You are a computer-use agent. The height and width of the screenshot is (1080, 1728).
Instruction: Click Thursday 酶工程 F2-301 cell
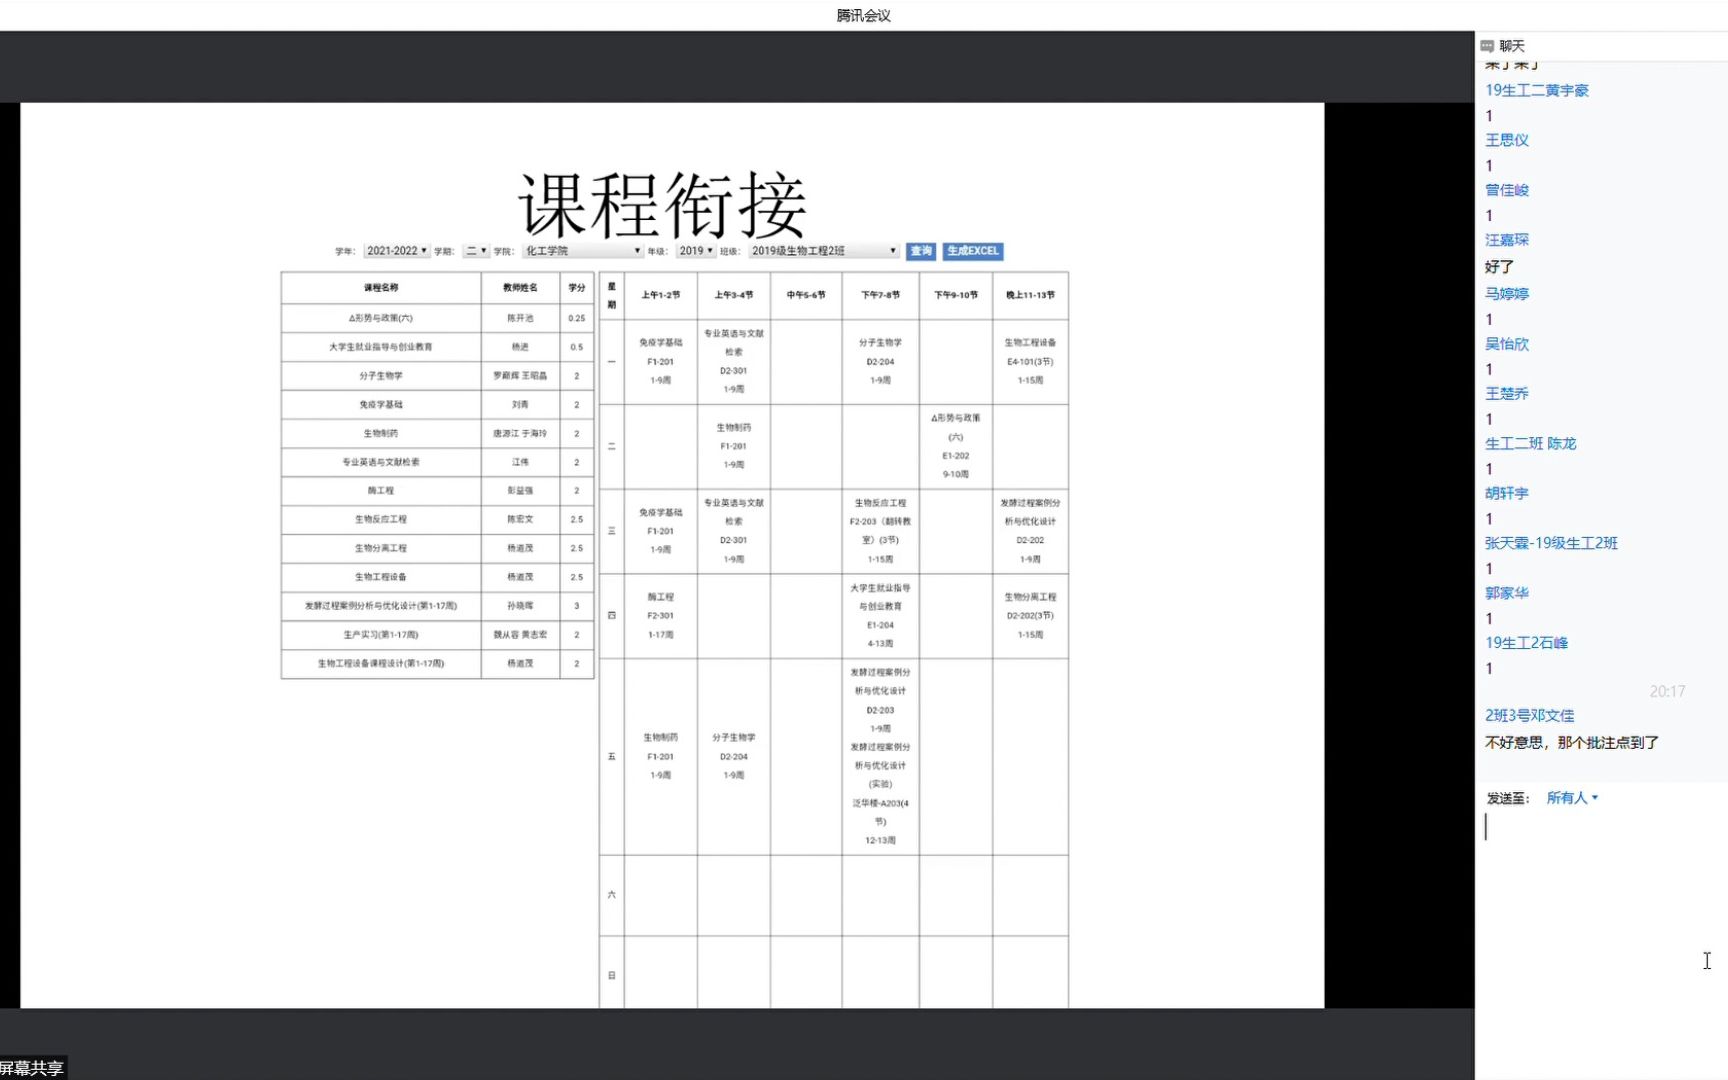[x=661, y=616]
